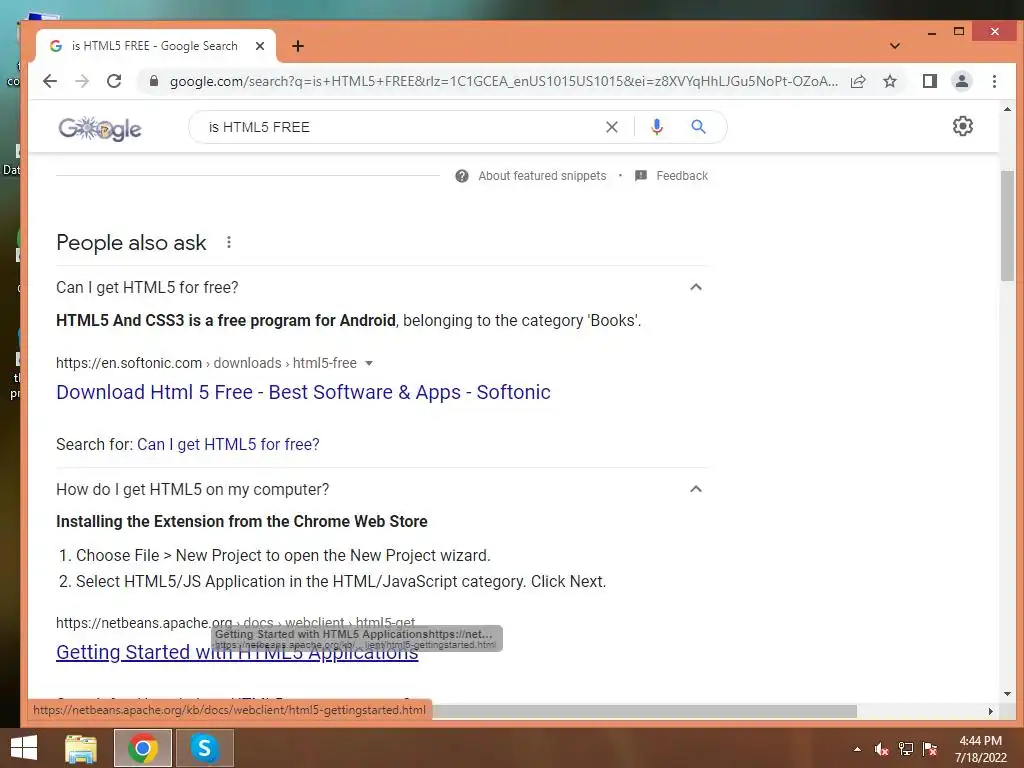Open the muted volume tray icon
This screenshot has width=1024, height=768.
[x=882, y=749]
